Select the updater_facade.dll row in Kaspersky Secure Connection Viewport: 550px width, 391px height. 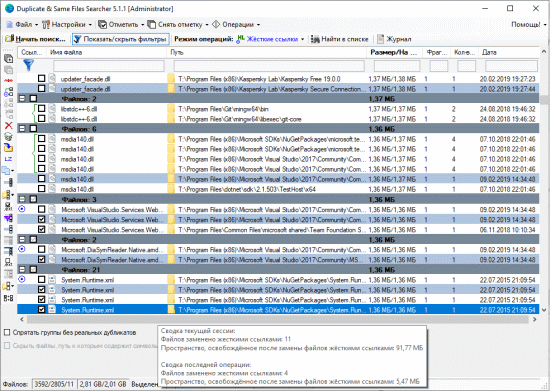[278, 89]
